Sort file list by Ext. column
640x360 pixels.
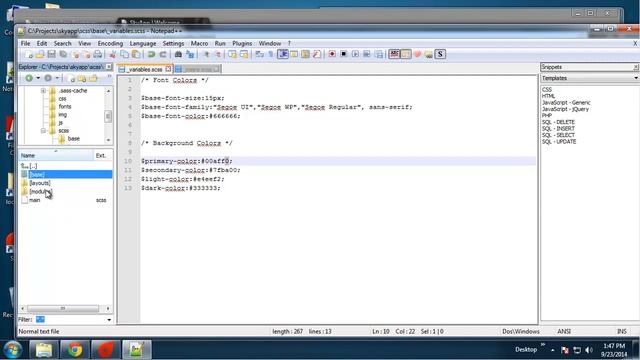[102, 156]
